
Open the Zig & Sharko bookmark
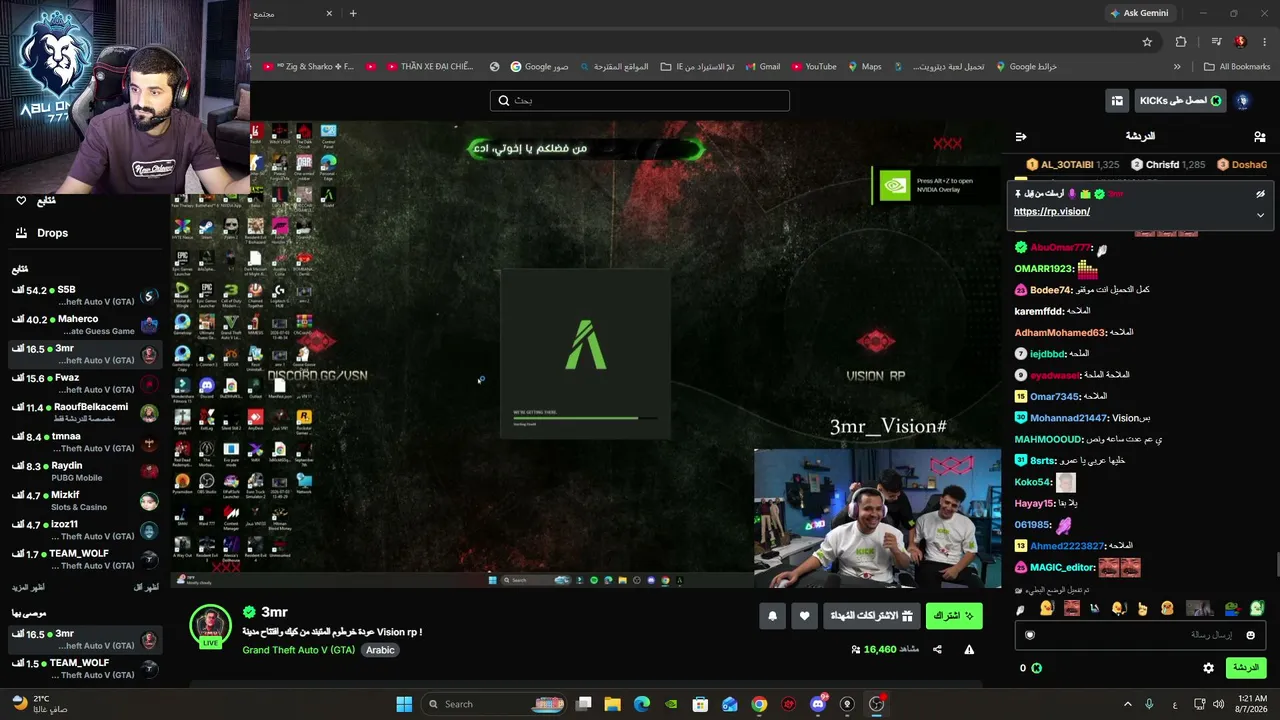(x=308, y=67)
